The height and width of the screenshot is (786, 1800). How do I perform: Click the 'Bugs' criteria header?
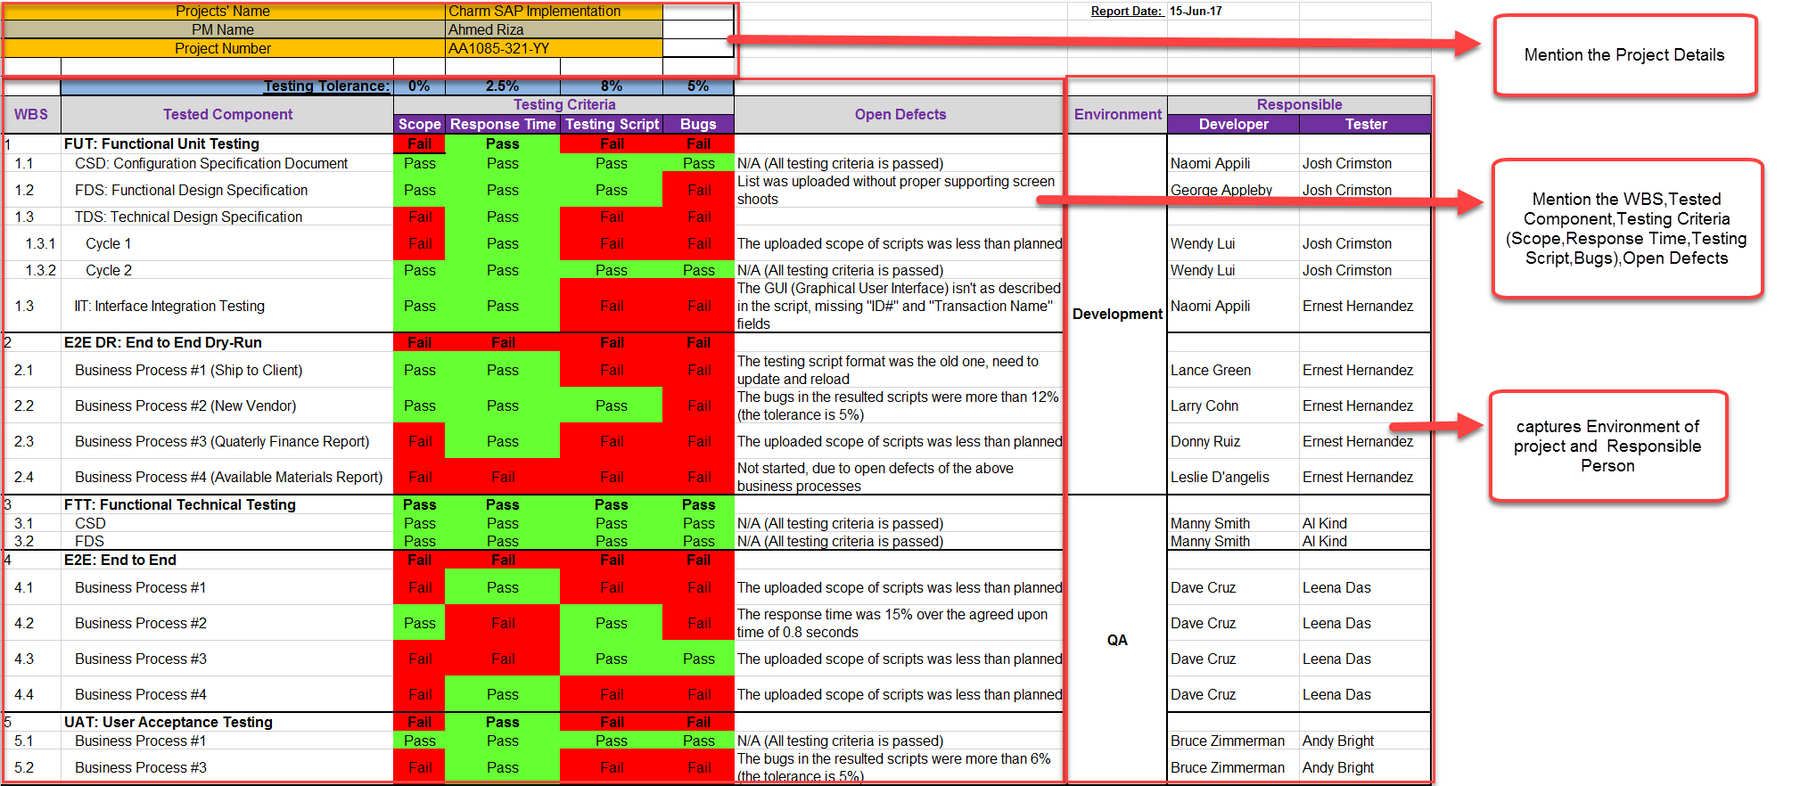pyautogui.click(x=698, y=124)
